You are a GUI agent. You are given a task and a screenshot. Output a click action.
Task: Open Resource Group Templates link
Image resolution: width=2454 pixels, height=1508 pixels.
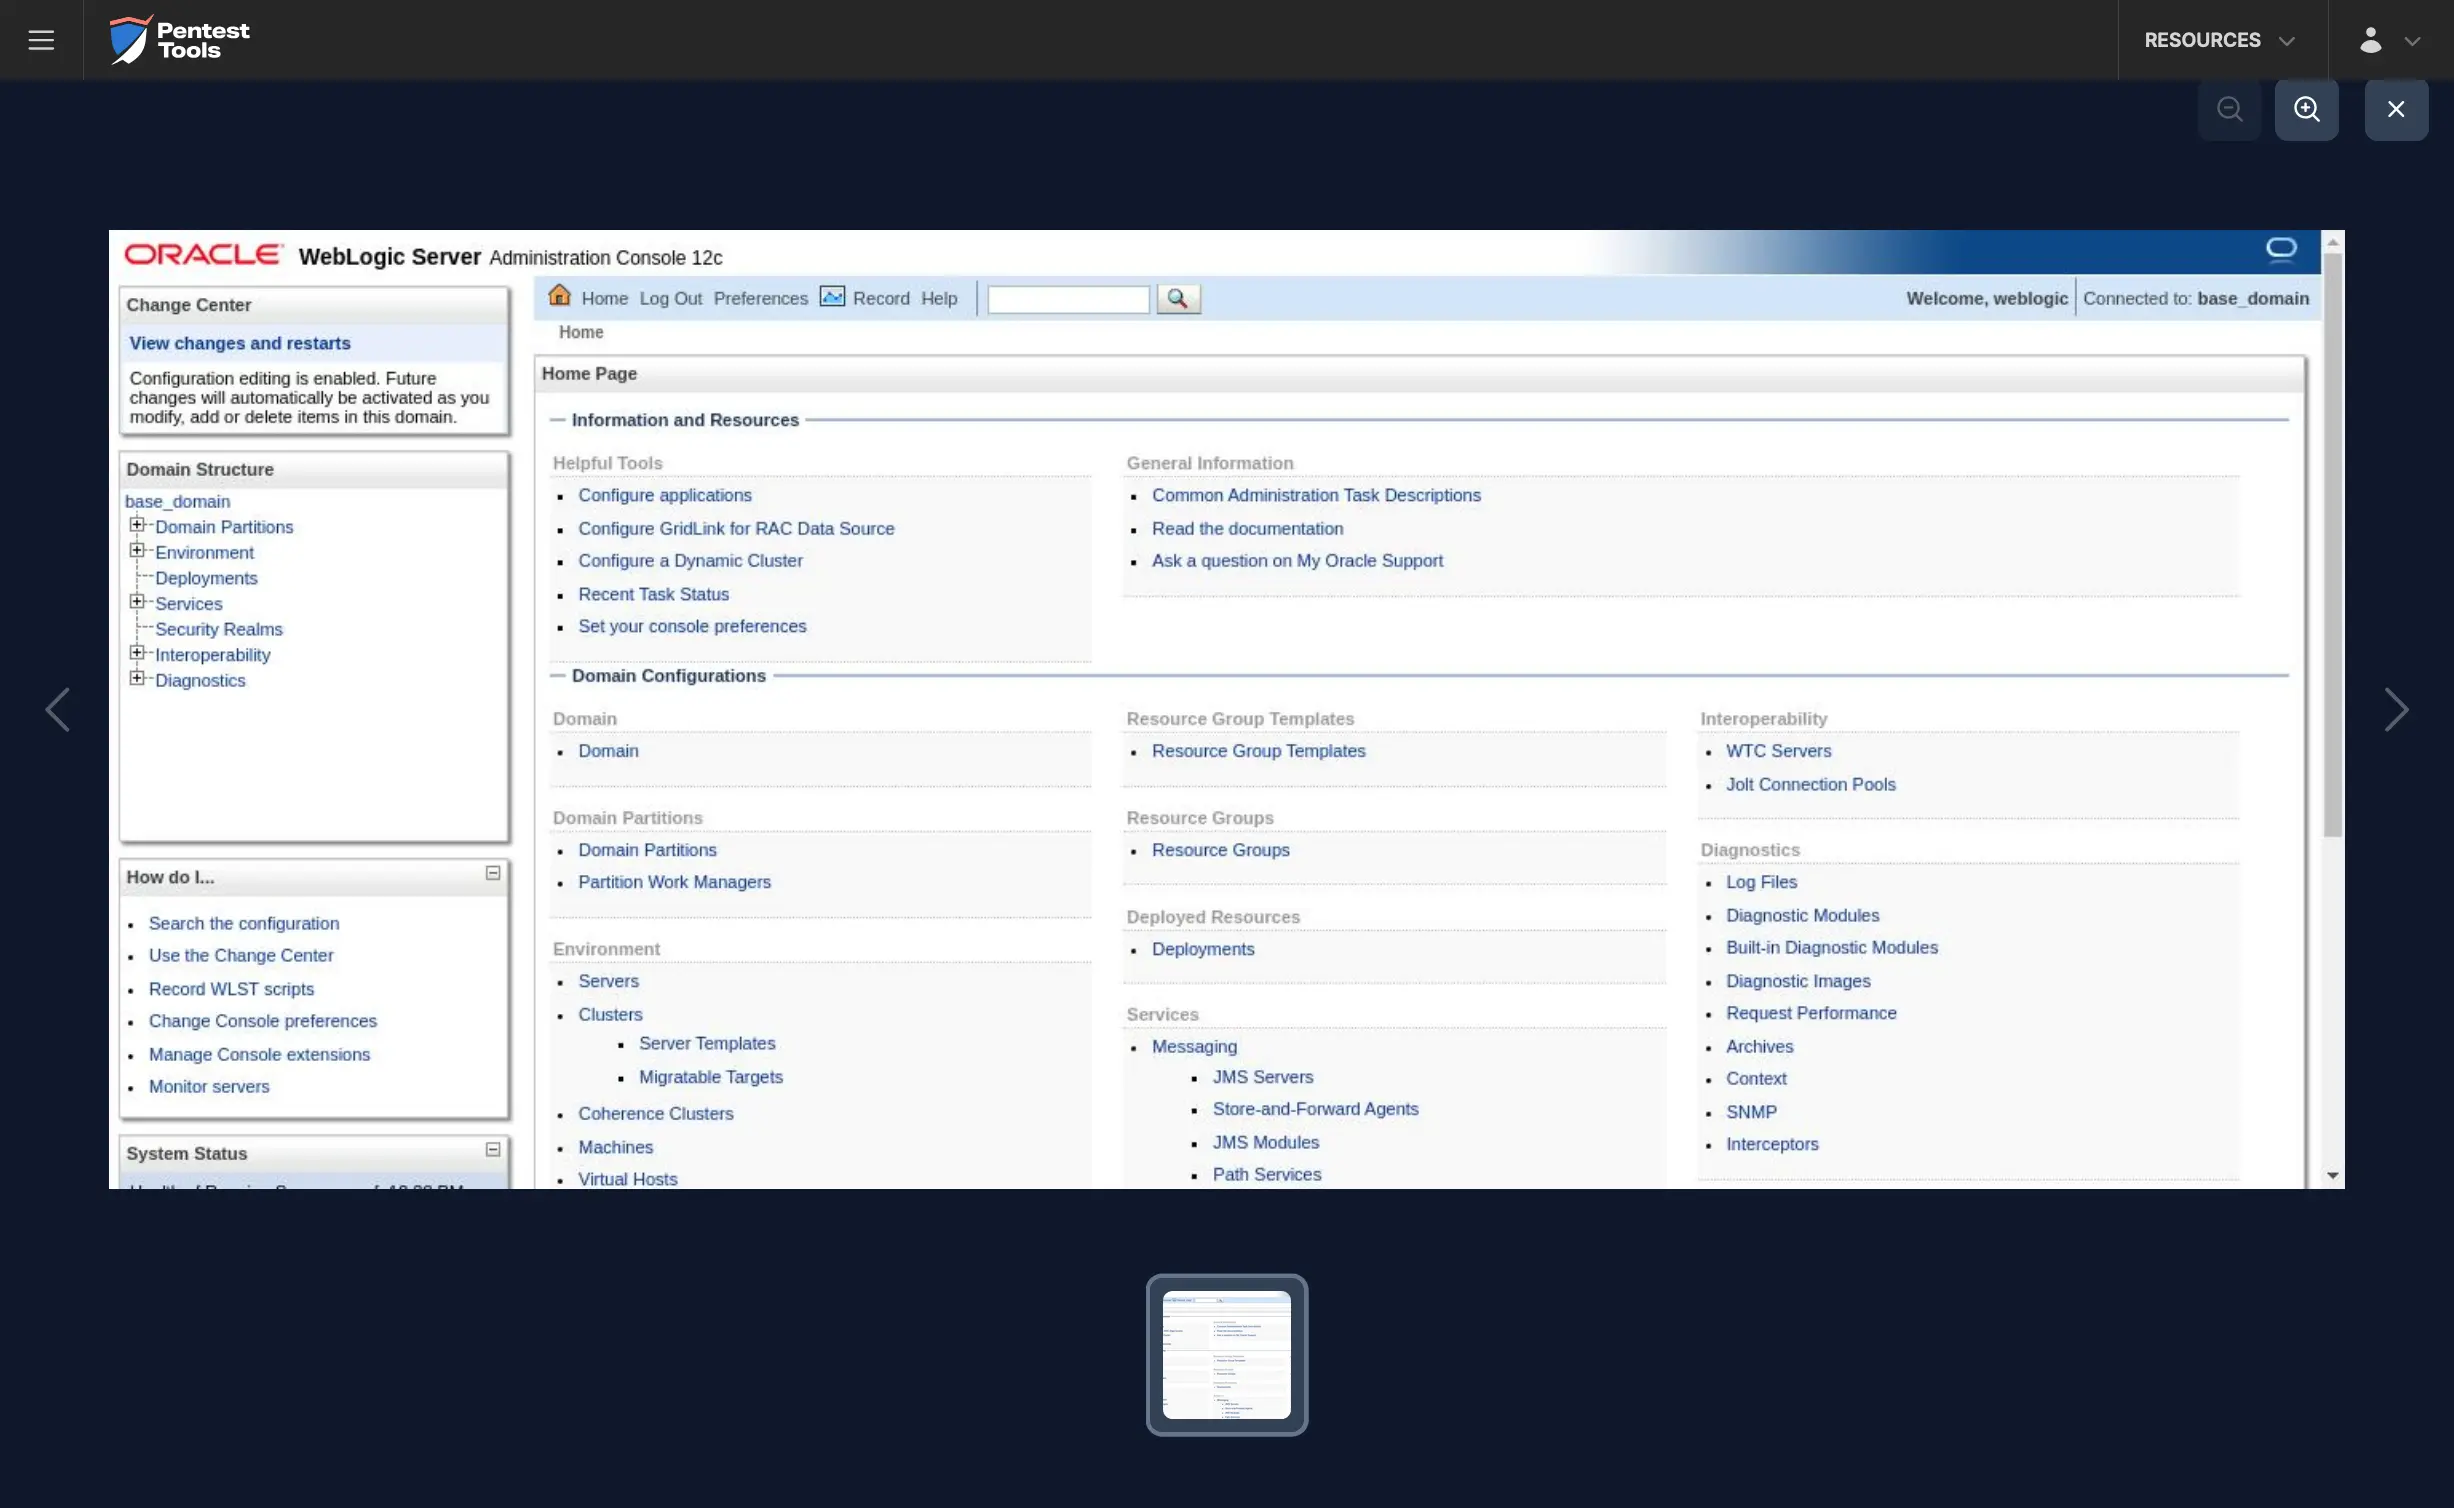[x=1258, y=751]
